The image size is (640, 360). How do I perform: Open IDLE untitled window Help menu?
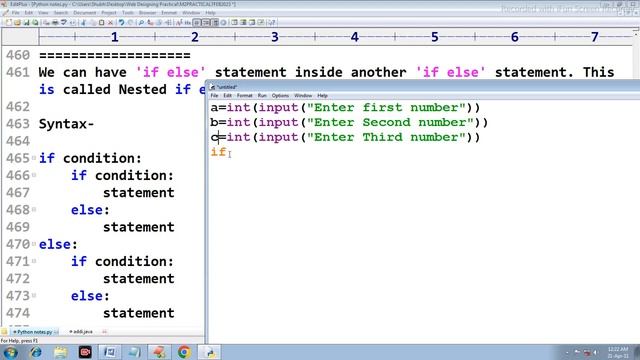click(322, 96)
